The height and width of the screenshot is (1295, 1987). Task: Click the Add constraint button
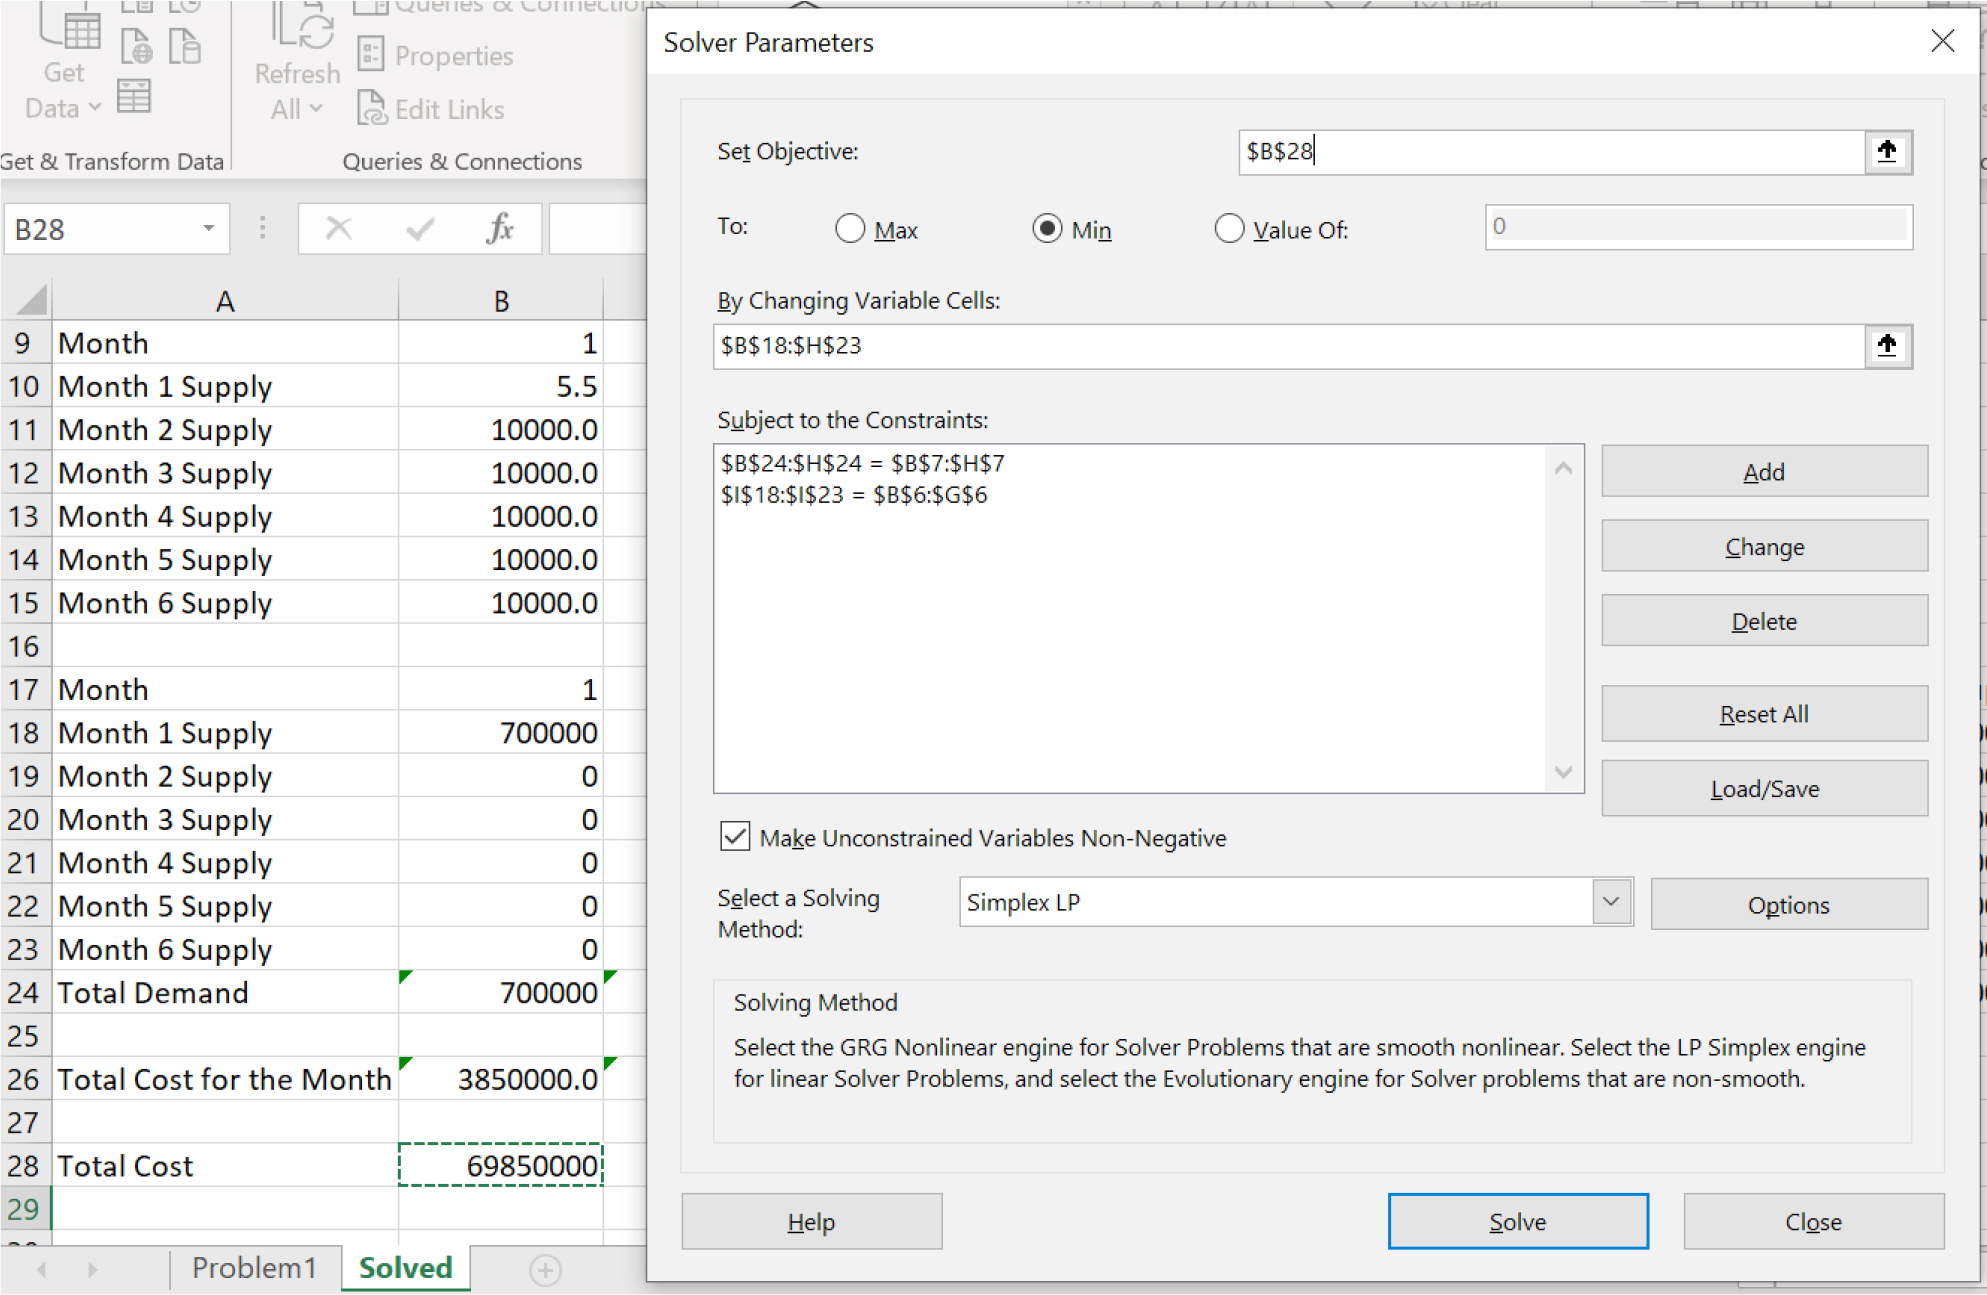[1763, 472]
